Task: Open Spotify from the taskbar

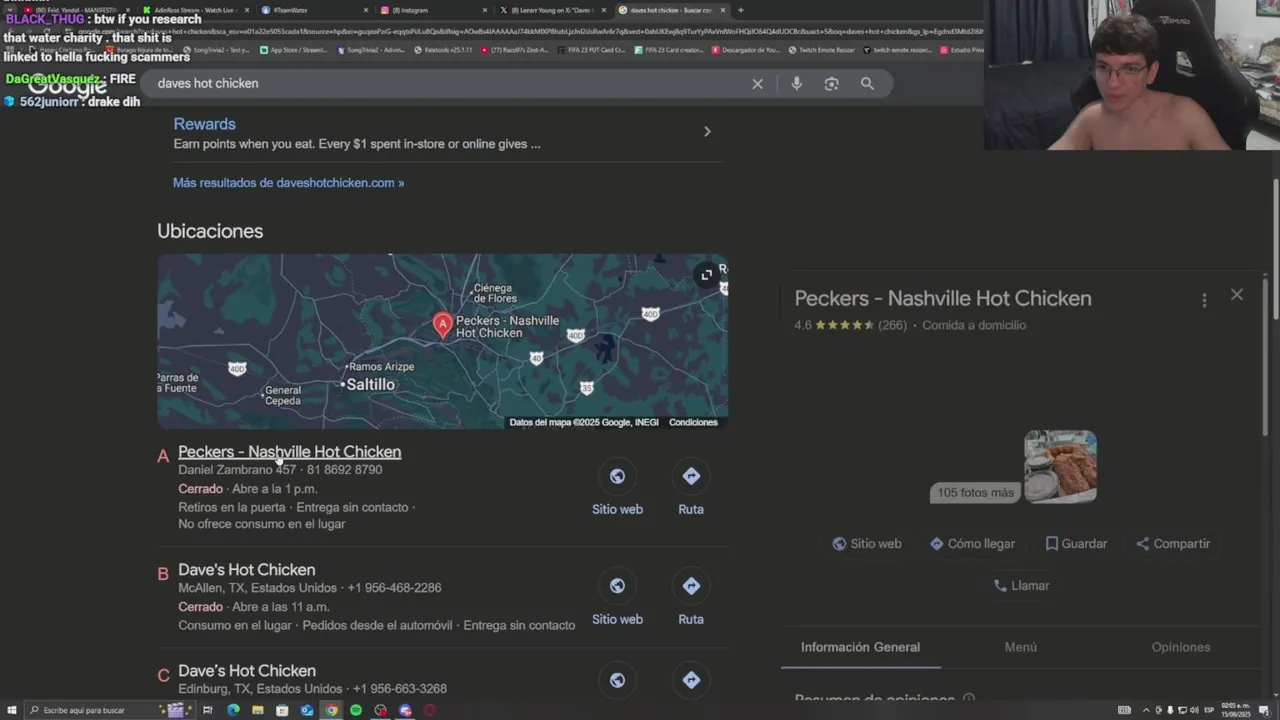Action: point(356,710)
